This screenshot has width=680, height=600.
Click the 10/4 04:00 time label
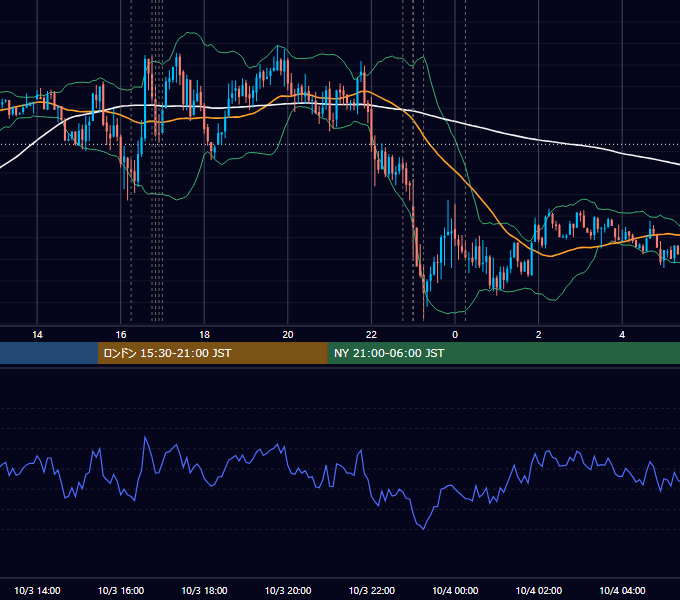click(622, 590)
